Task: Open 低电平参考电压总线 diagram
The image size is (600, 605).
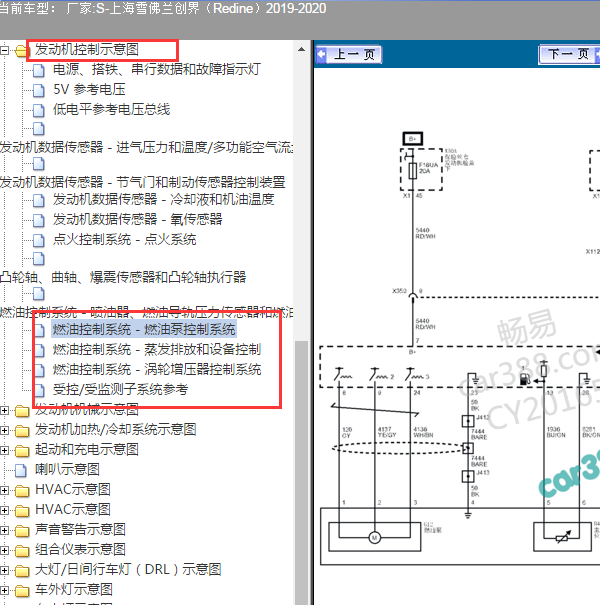Action: 112,110
